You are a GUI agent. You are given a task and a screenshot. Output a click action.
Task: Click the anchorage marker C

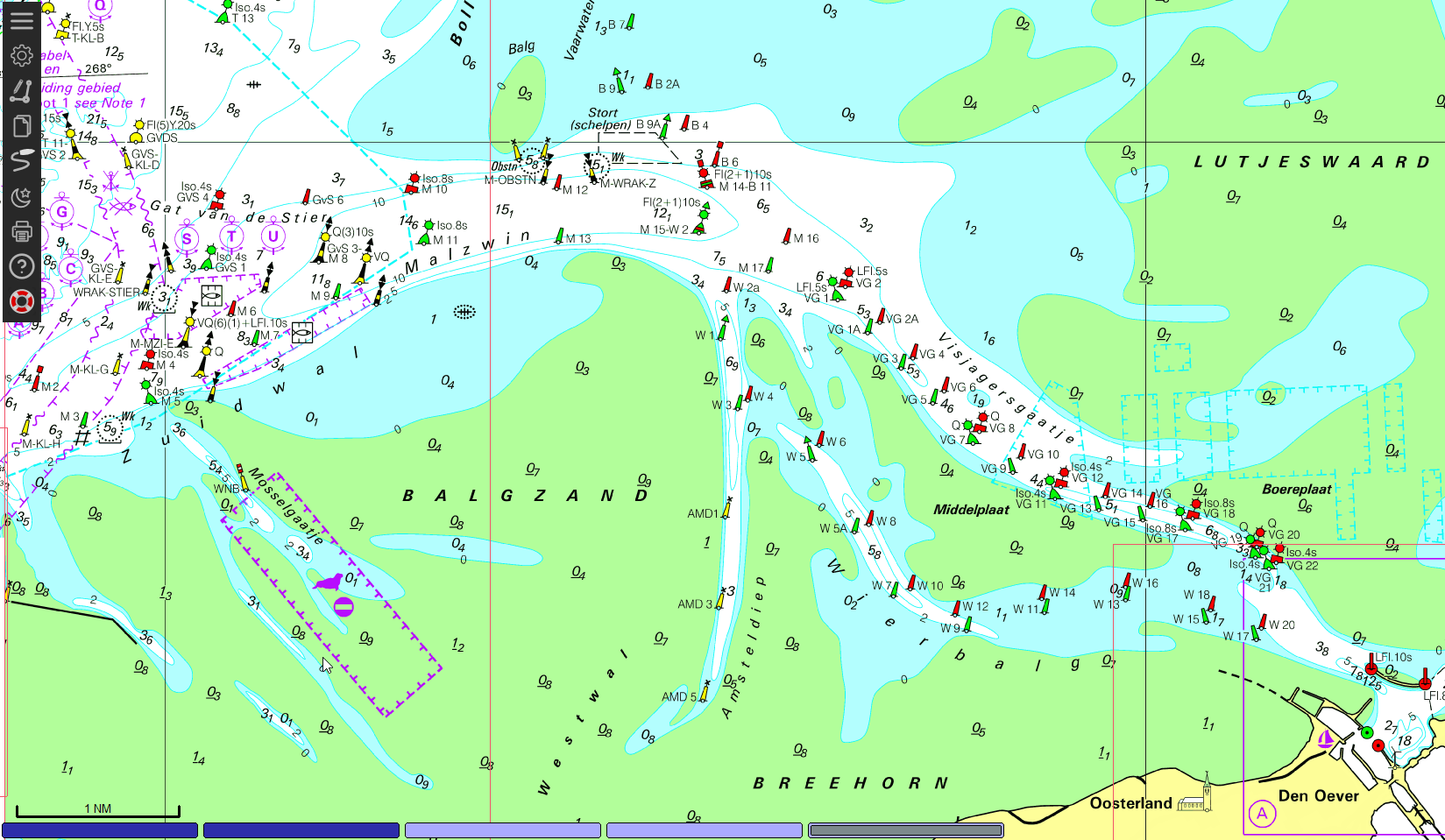[x=70, y=268]
